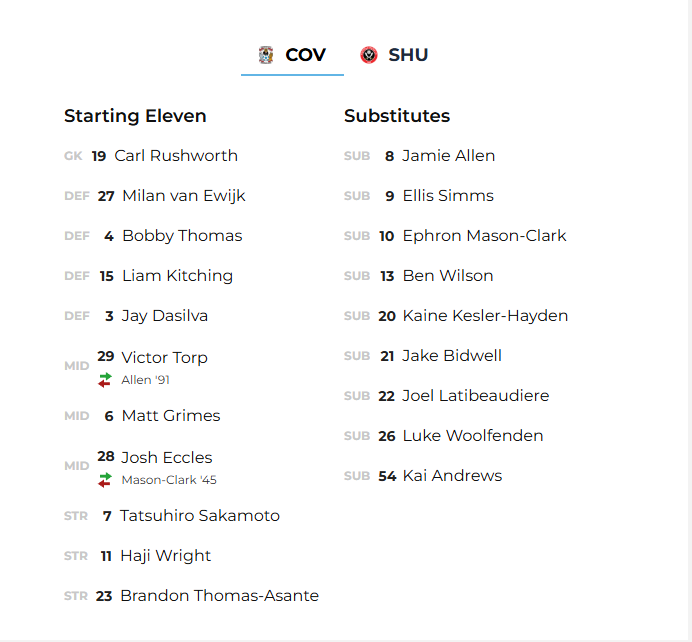
Task: Click Brandon Thomas-Asante's name
Action: (x=219, y=596)
